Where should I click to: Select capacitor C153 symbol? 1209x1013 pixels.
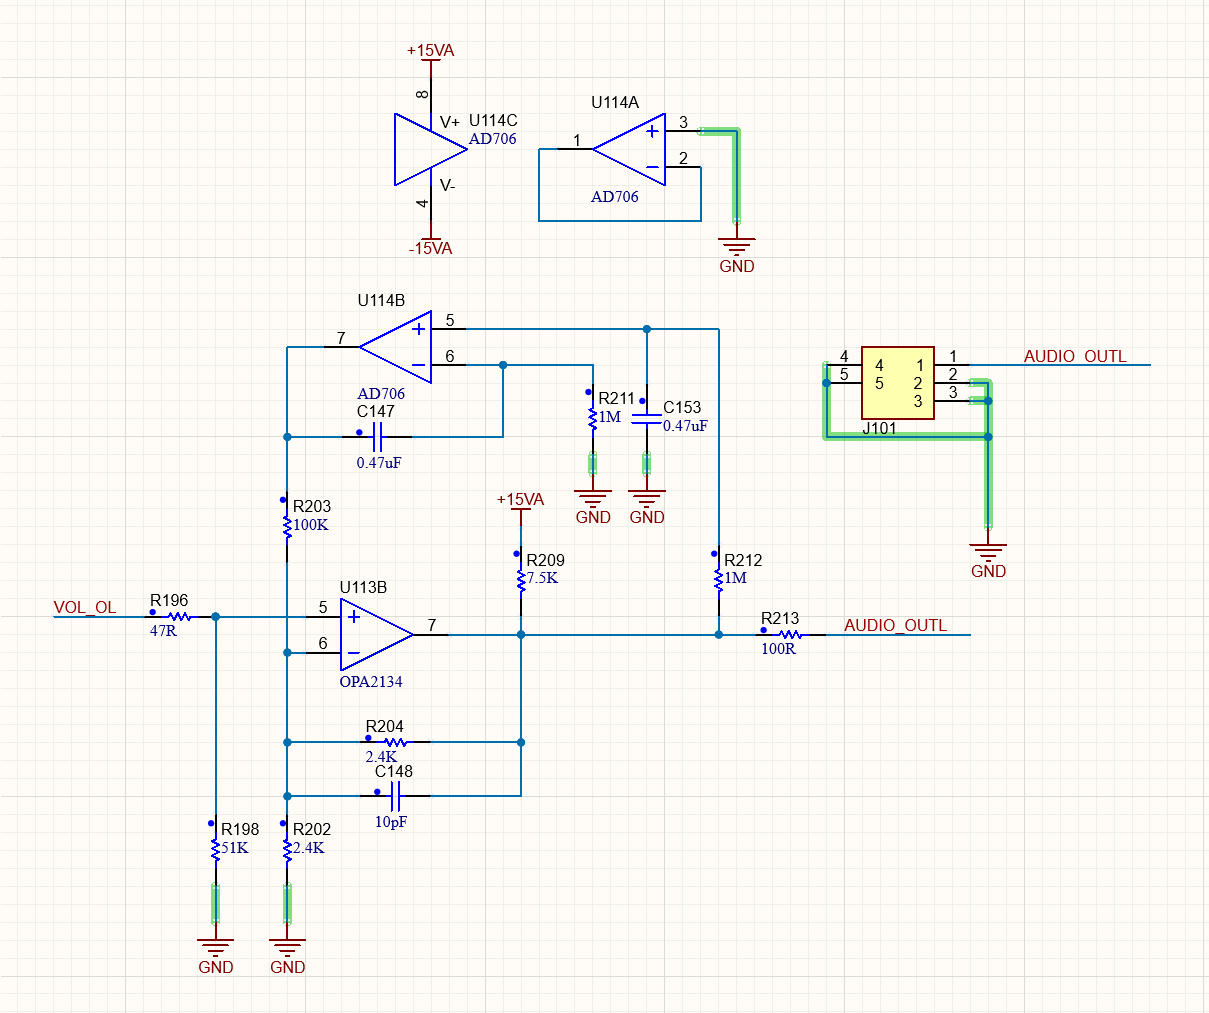[x=647, y=418]
